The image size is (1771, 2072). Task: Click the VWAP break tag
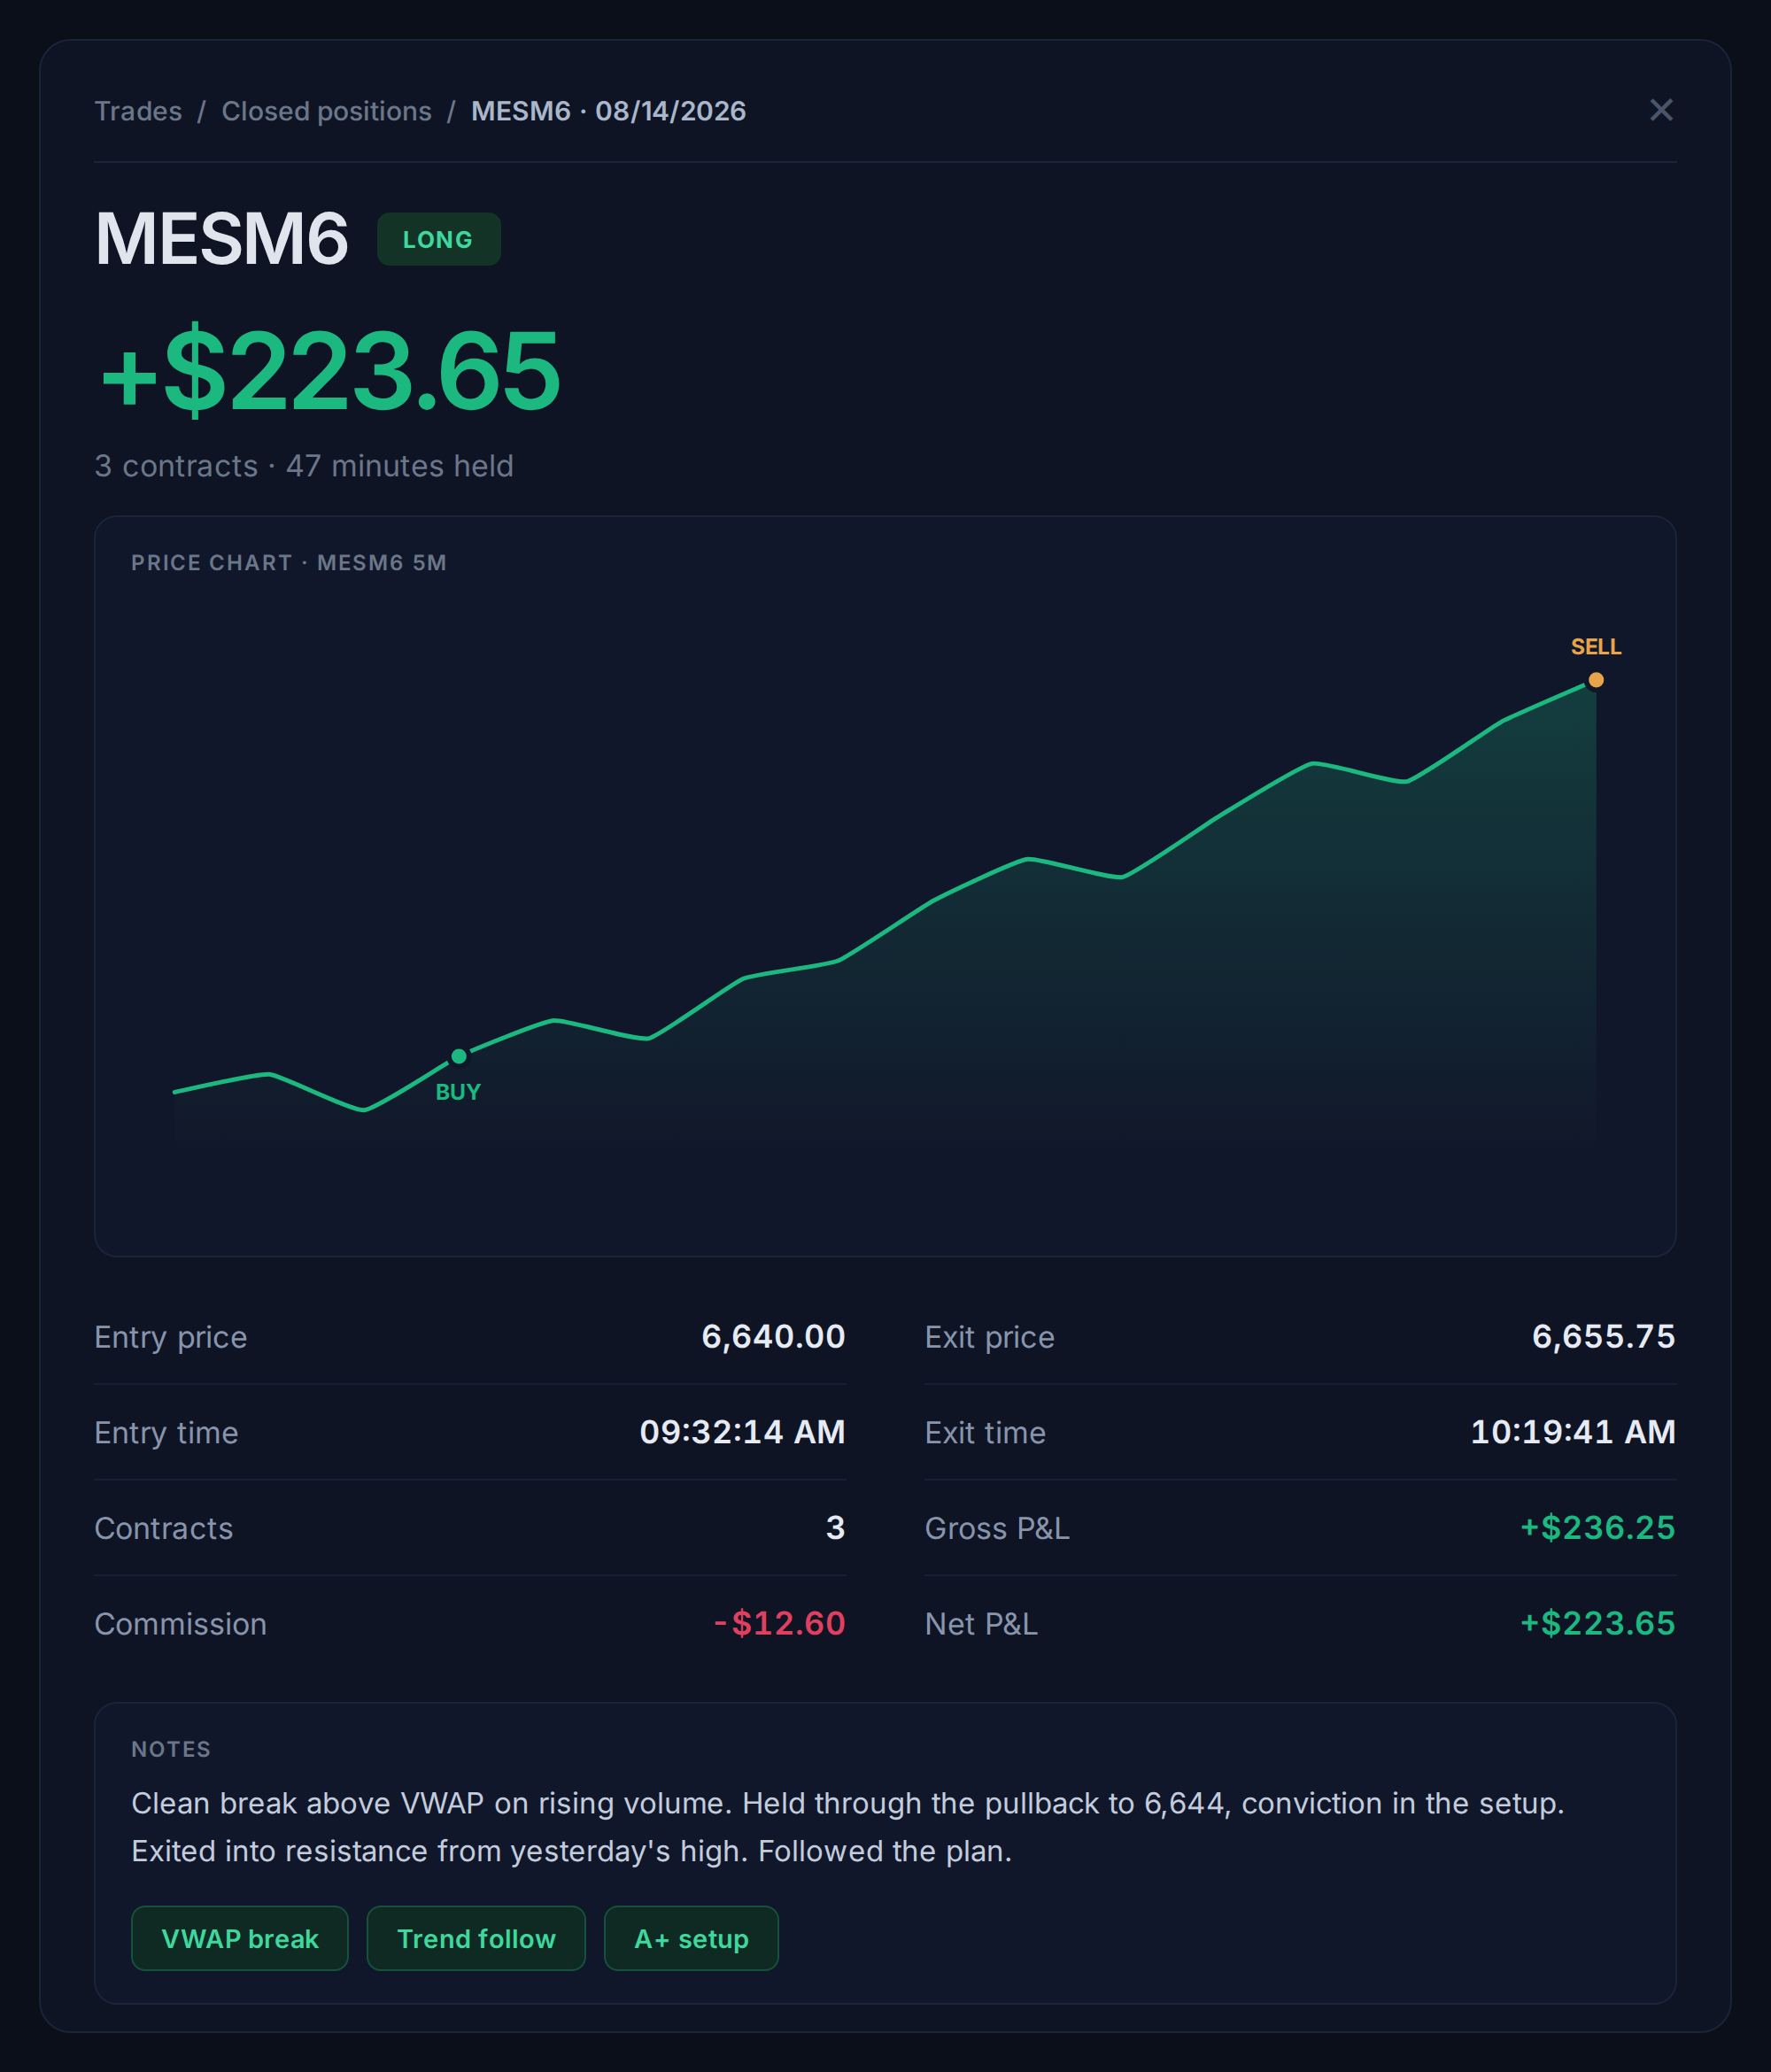pos(240,1938)
